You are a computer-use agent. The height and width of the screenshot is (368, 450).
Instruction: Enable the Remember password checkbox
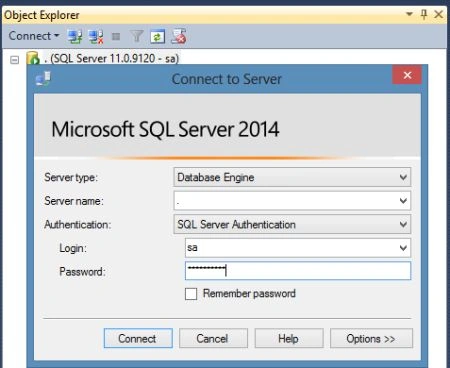tap(191, 294)
